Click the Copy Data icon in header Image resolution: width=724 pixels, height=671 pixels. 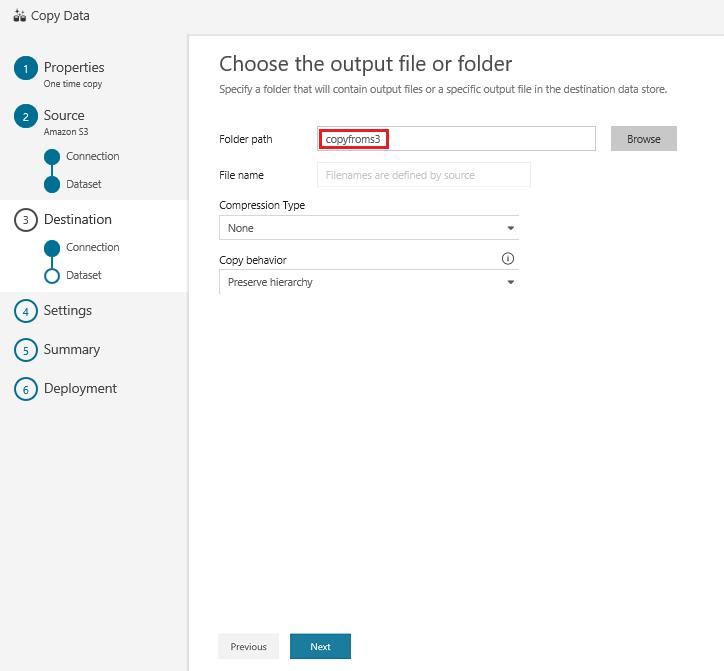click(19, 16)
